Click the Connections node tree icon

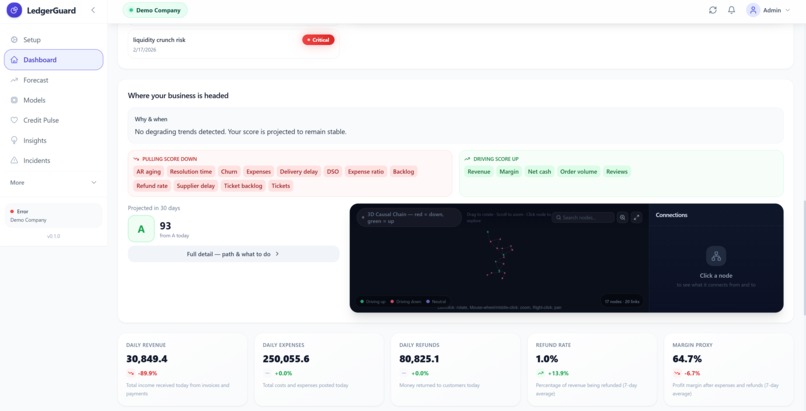point(716,256)
